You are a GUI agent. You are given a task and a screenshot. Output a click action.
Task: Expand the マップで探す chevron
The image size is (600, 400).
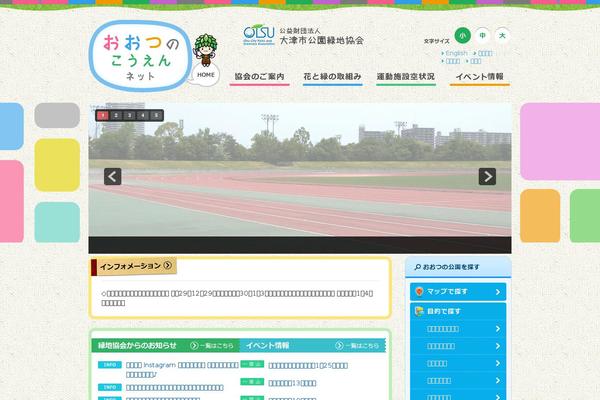[x=498, y=292]
